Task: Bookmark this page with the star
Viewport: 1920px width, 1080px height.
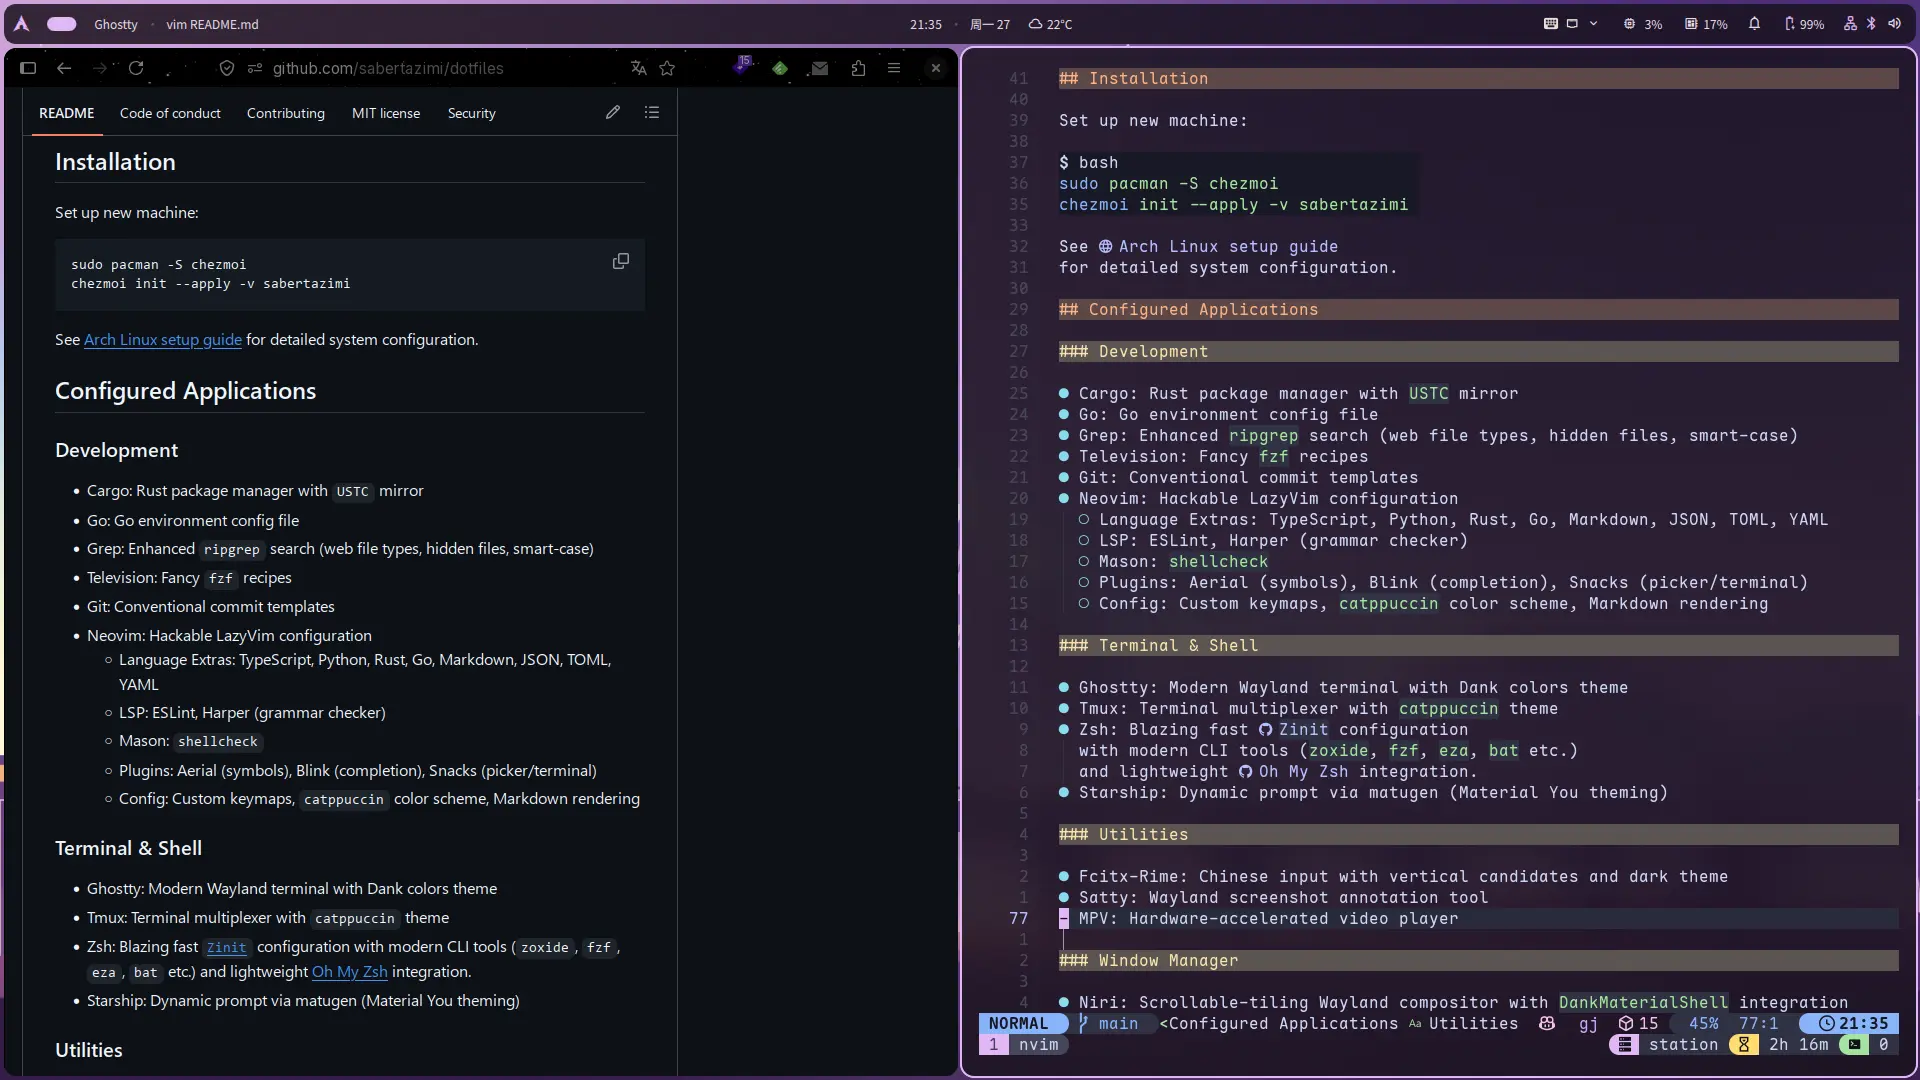Action: (667, 68)
